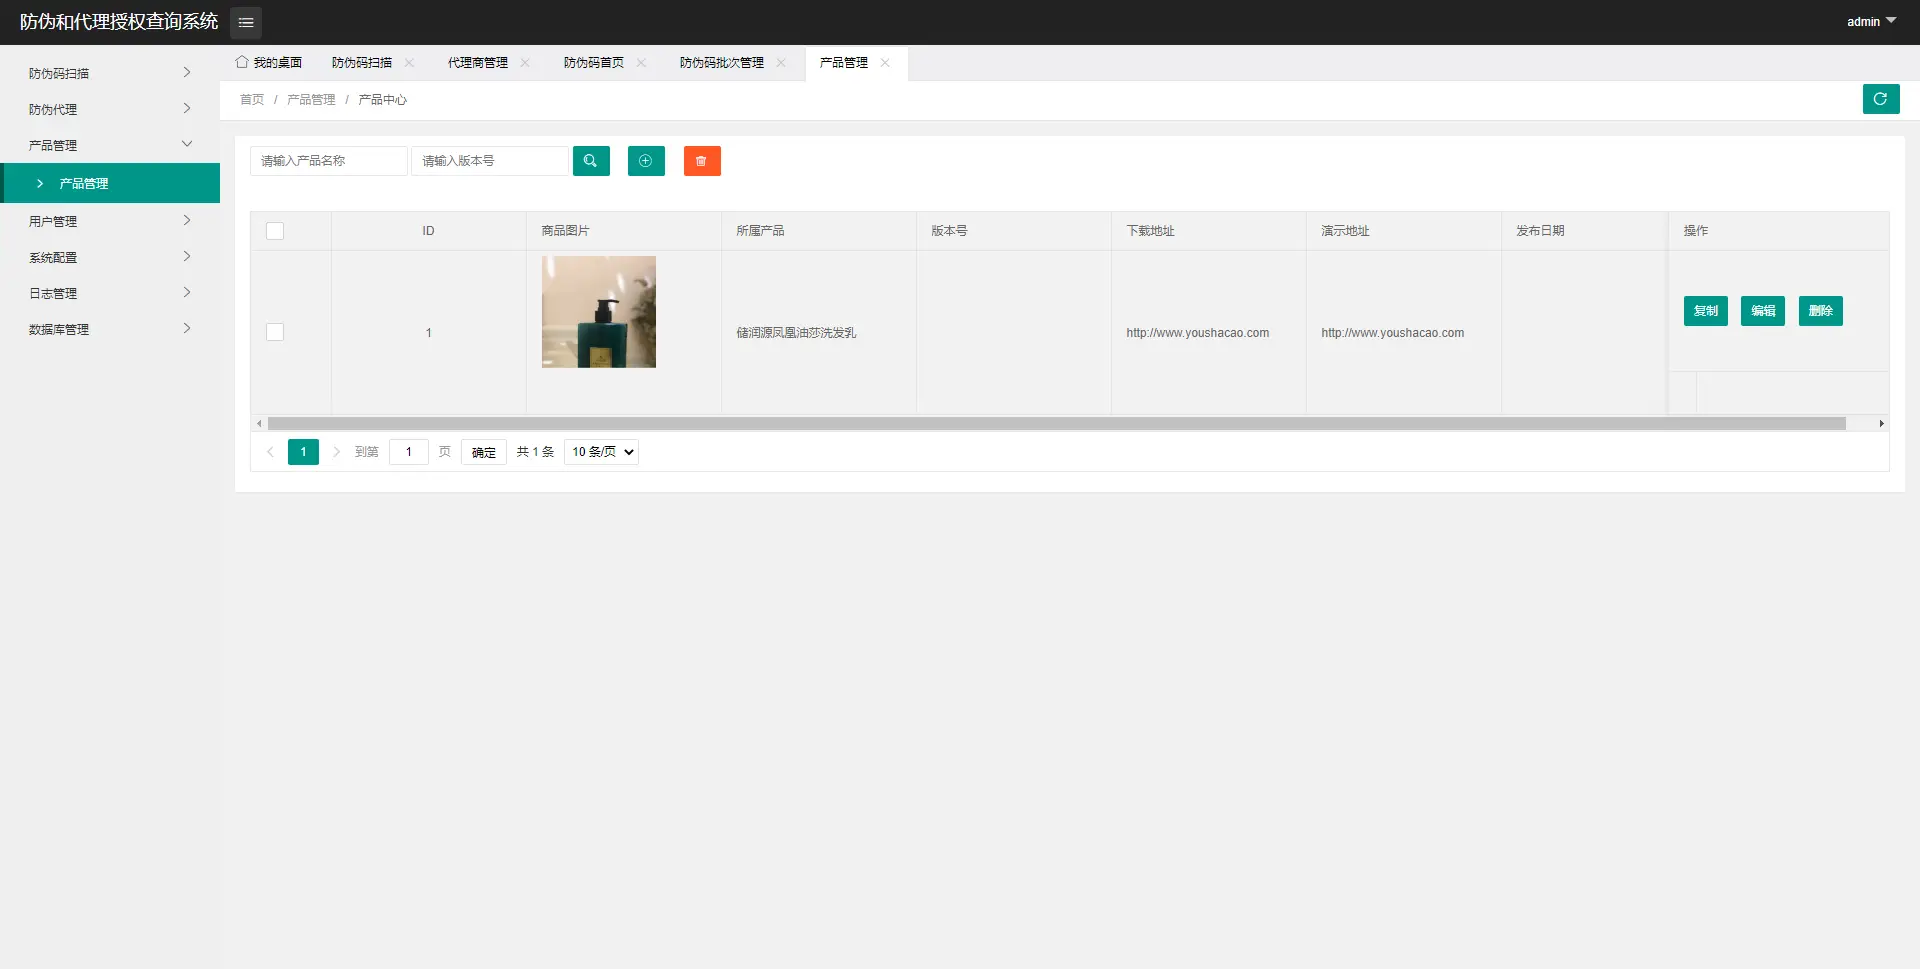Click the horizontal table scrollbar thumb
1920x969 pixels.
tap(1056, 424)
